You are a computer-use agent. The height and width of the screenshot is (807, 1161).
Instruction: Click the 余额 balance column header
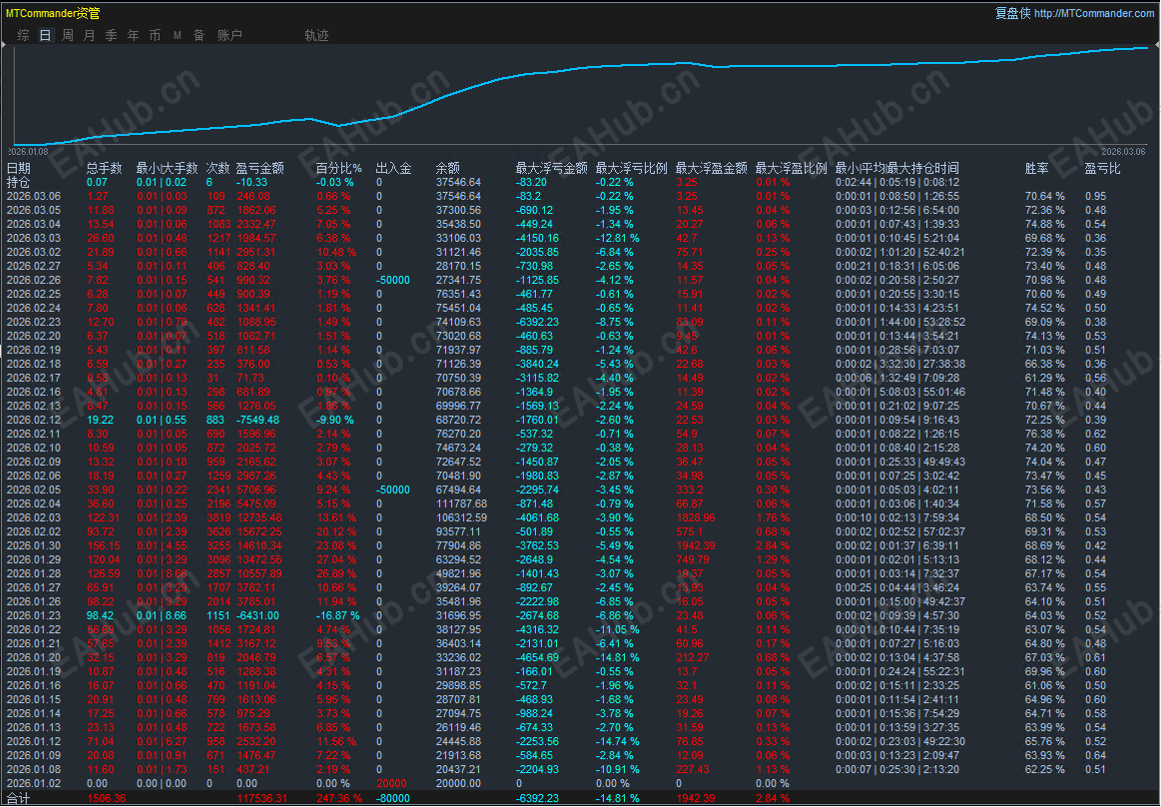[x=447, y=168]
